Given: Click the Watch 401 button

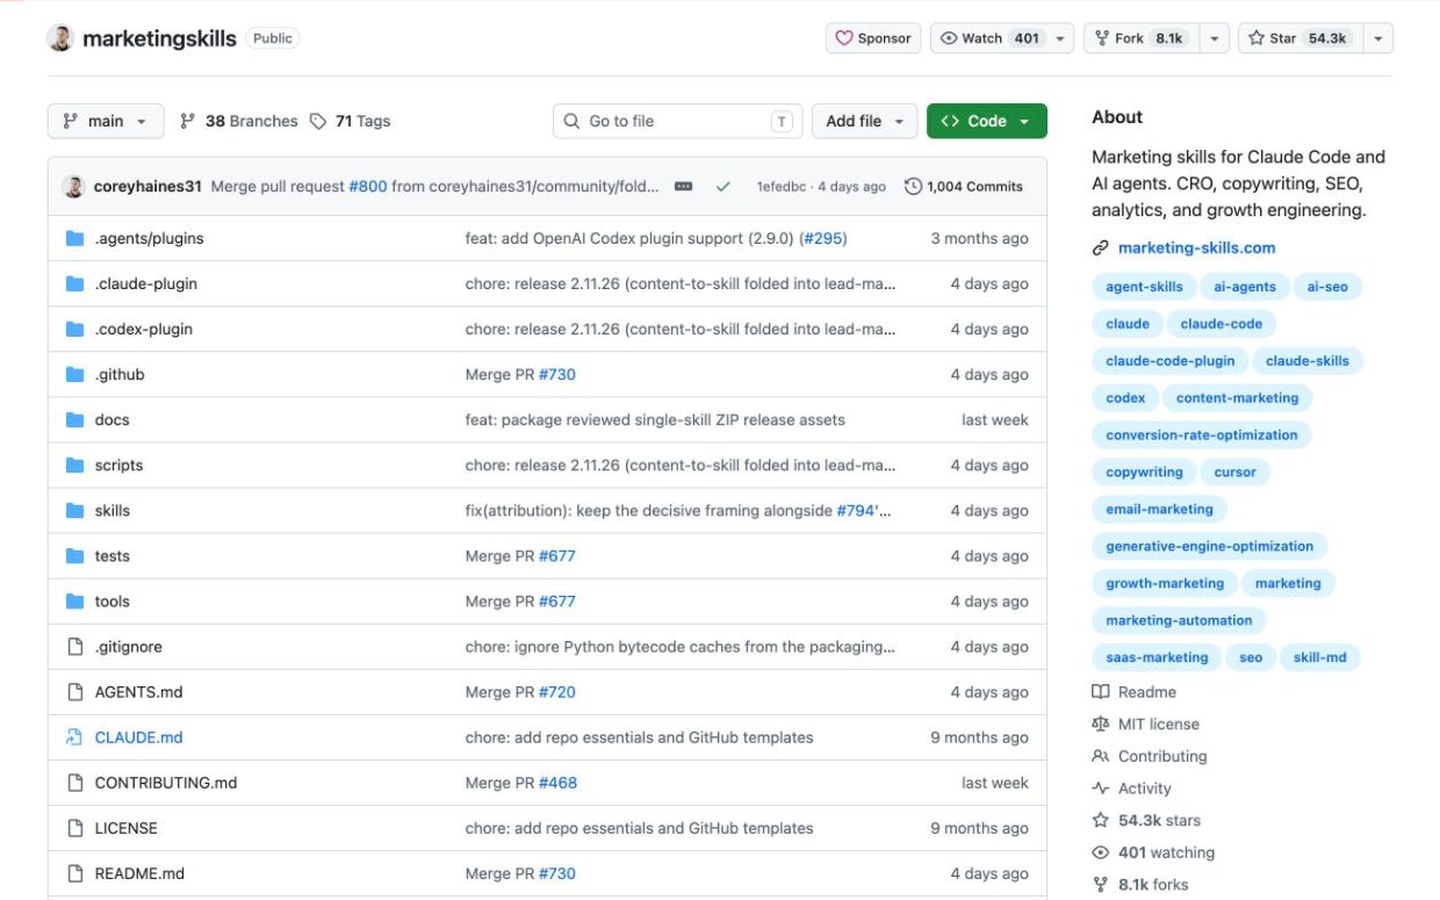Looking at the screenshot, I should (990, 38).
